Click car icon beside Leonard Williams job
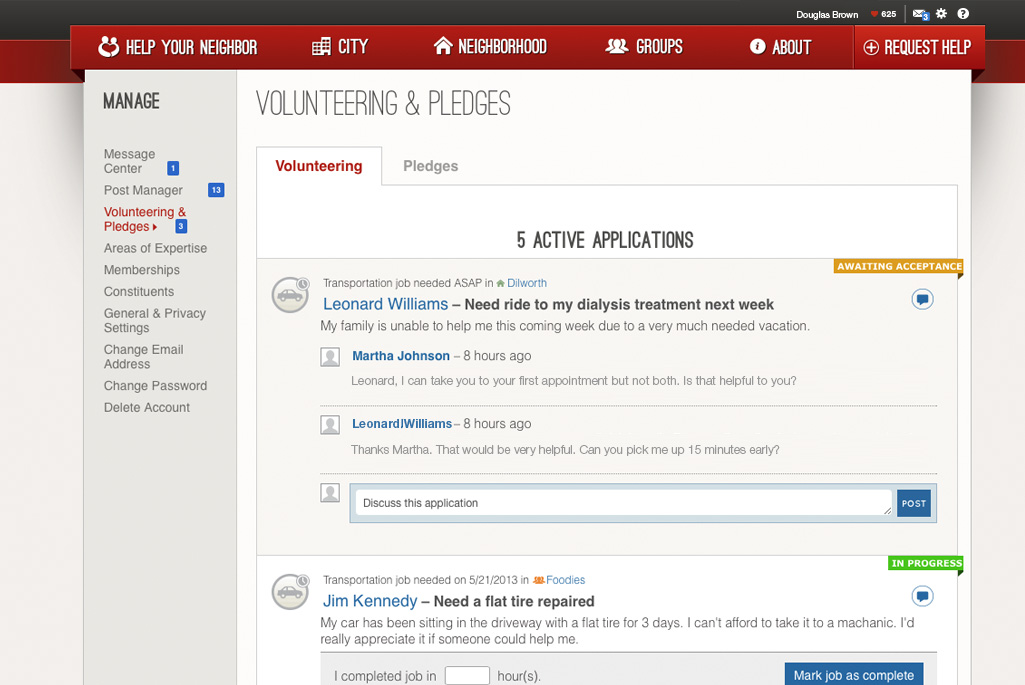Screen dimensions: 1025x685 click(x=290, y=295)
